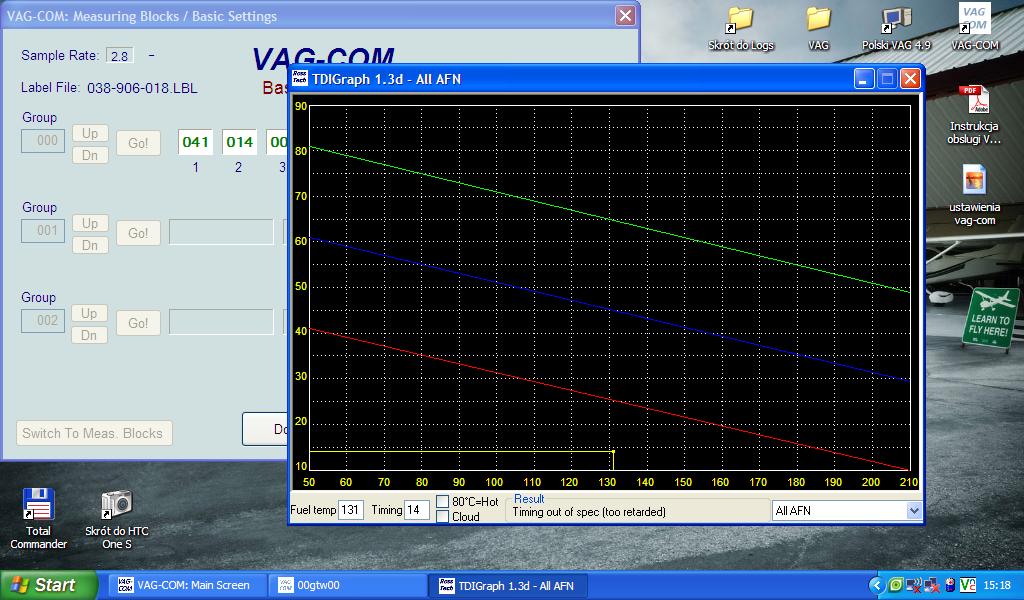Click the label file name 038-906-018.LBL
1024x600 pixels.
pyautogui.click(x=142, y=88)
